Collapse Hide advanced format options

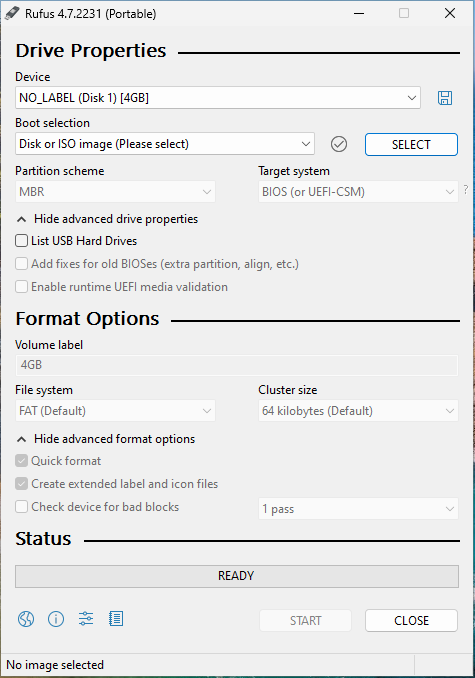106,439
